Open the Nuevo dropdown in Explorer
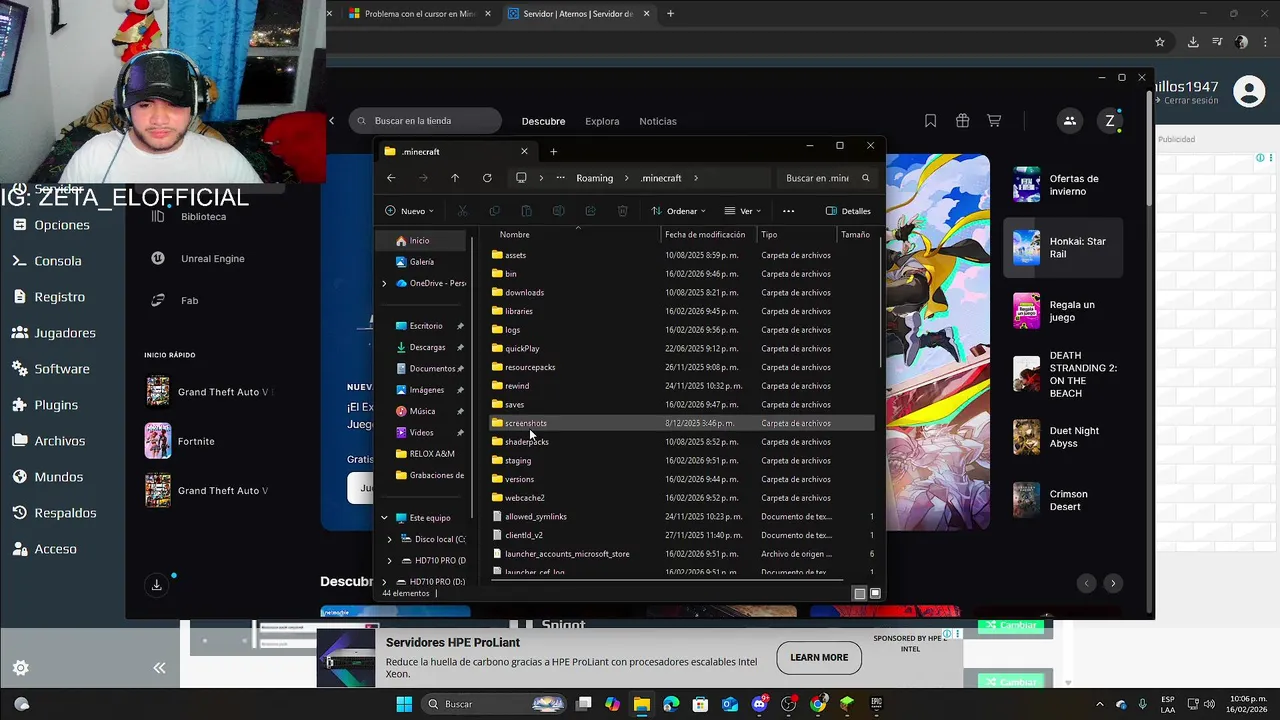Image resolution: width=1280 pixels, height=720 pixels. 410,211
